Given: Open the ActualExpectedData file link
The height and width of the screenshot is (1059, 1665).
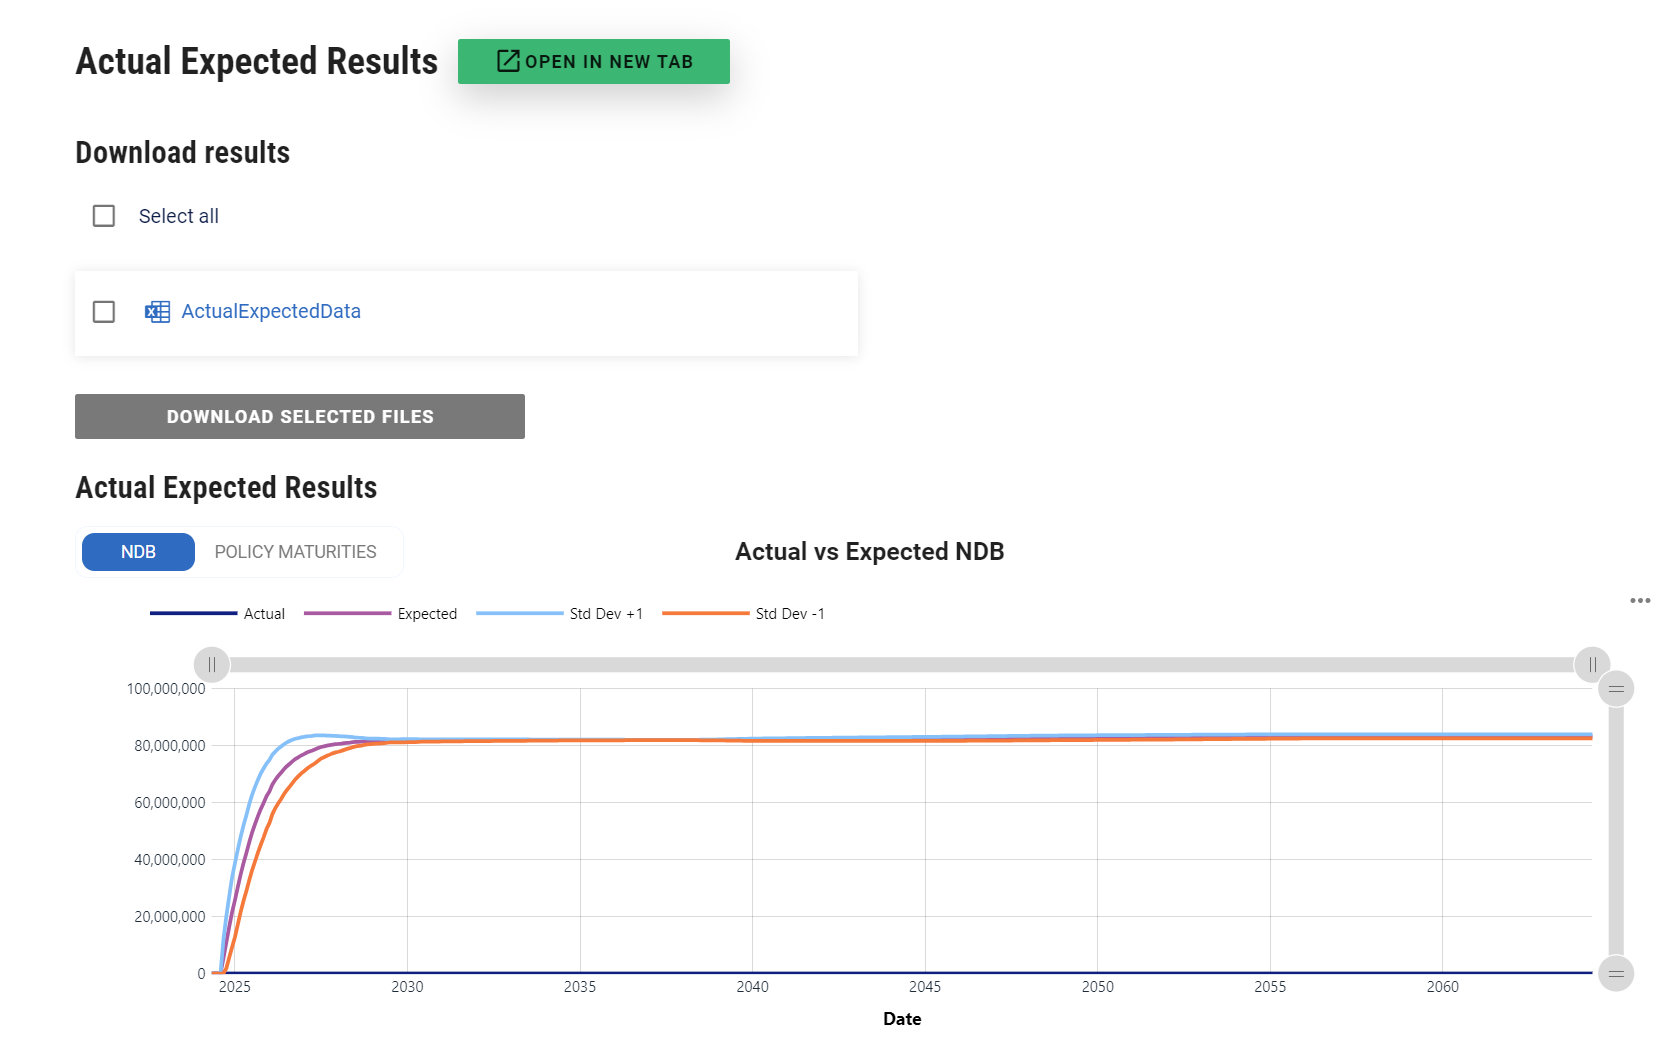Looking at the screenshot, I should pos(271,312).
